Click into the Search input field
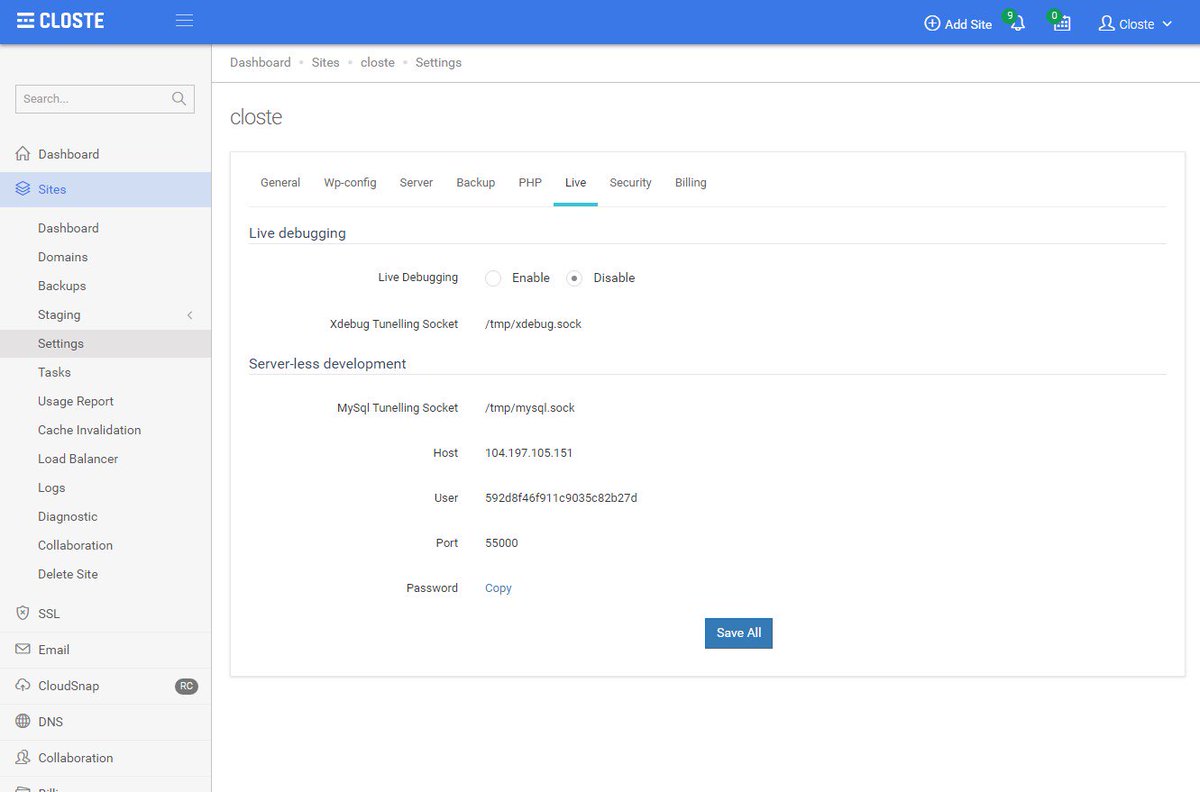 click(105, 98)
